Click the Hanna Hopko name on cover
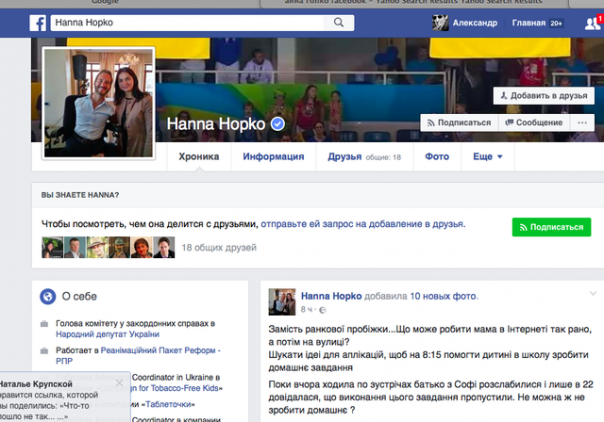Viewport: 604px width, 422px height. coord(216,124)
